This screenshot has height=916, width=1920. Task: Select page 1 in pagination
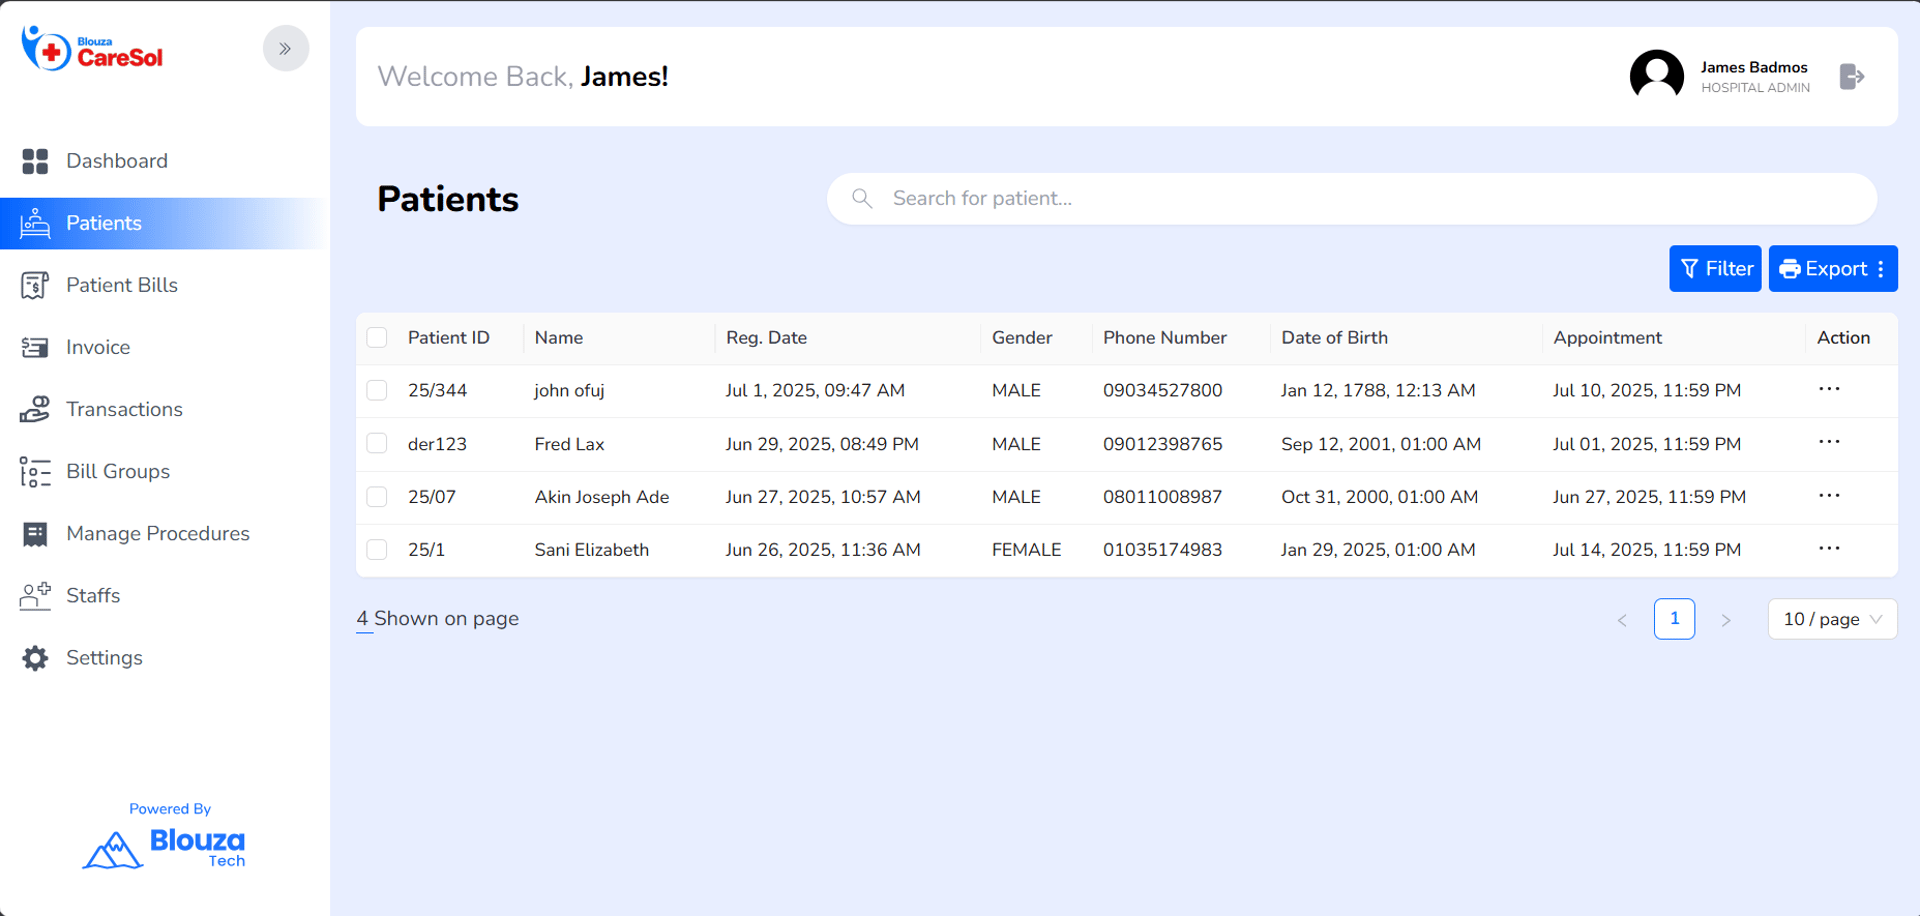[1674, 619]
